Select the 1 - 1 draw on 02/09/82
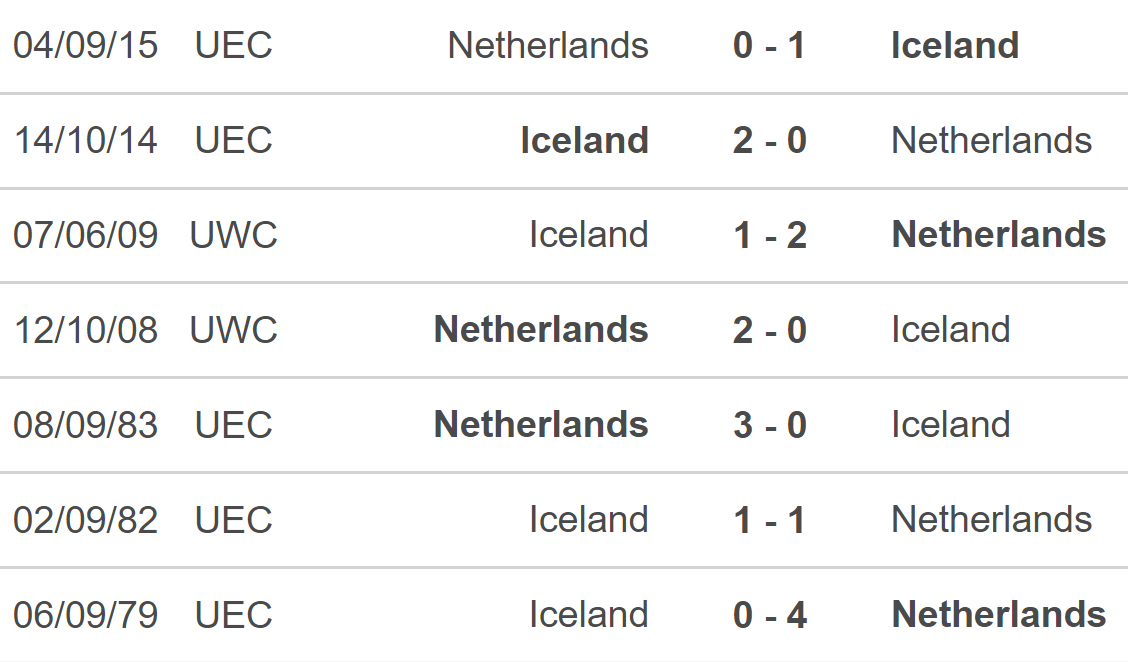Image resolution: width=1128 pixels, height=662 pixels. pos(768,520)
